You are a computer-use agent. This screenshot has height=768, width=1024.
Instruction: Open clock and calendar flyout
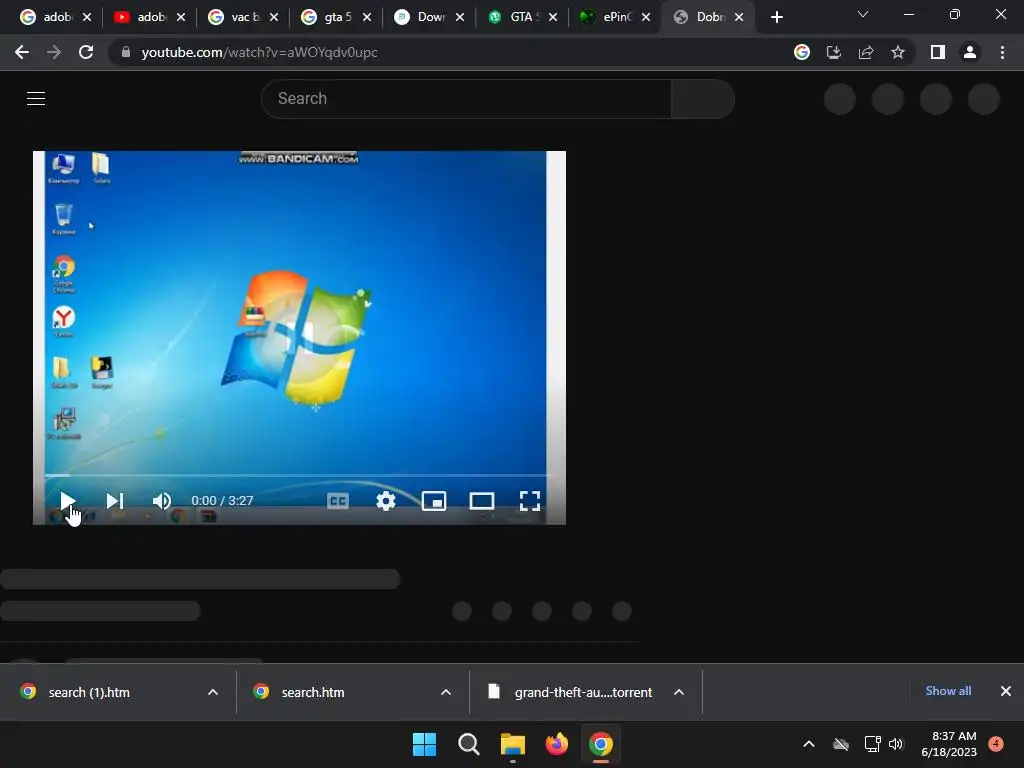click(949, 744)
